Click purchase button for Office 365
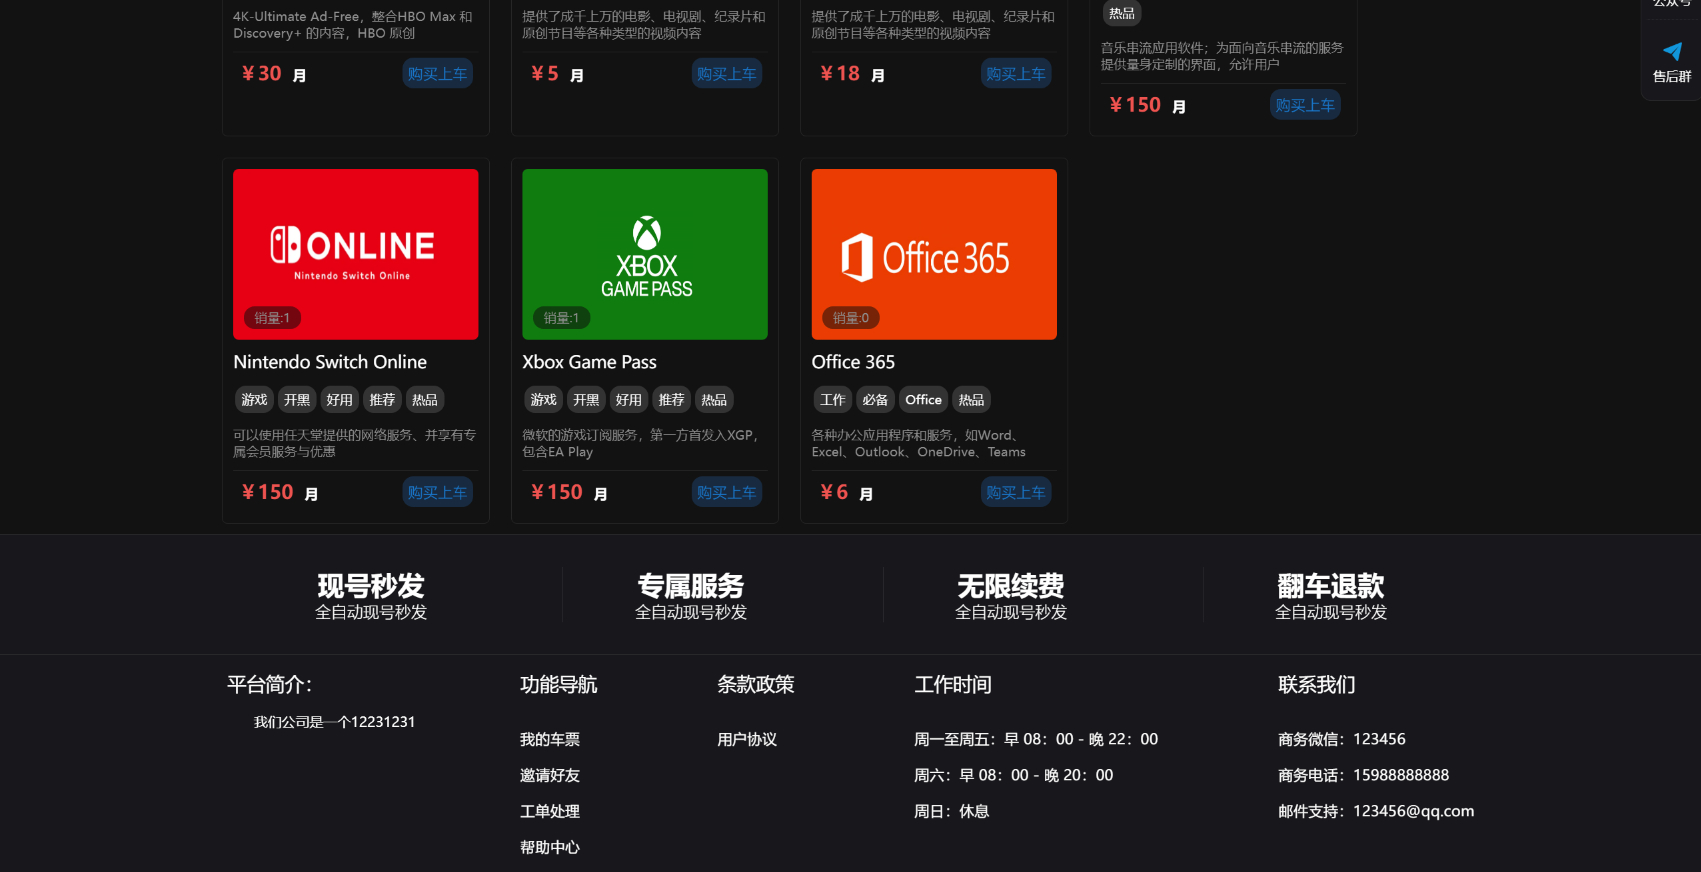The height and width of the screenshot is (872, 1701). click(1015, 492)
